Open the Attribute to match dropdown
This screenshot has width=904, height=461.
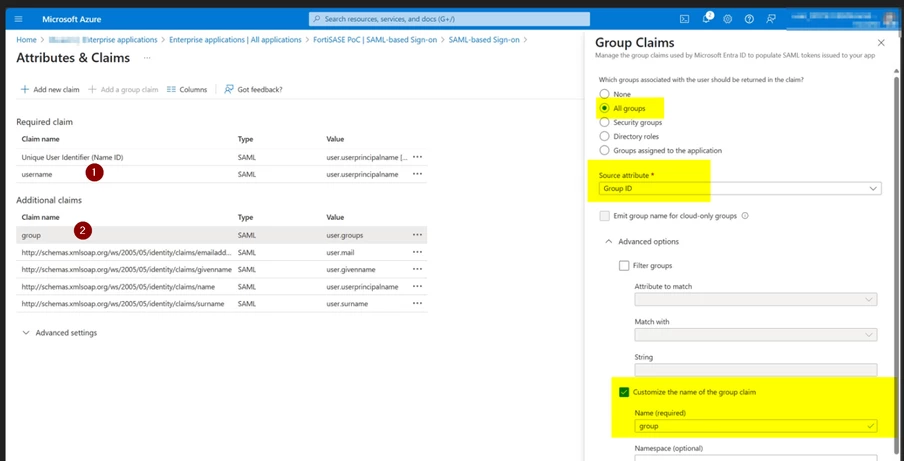point(756,300)
